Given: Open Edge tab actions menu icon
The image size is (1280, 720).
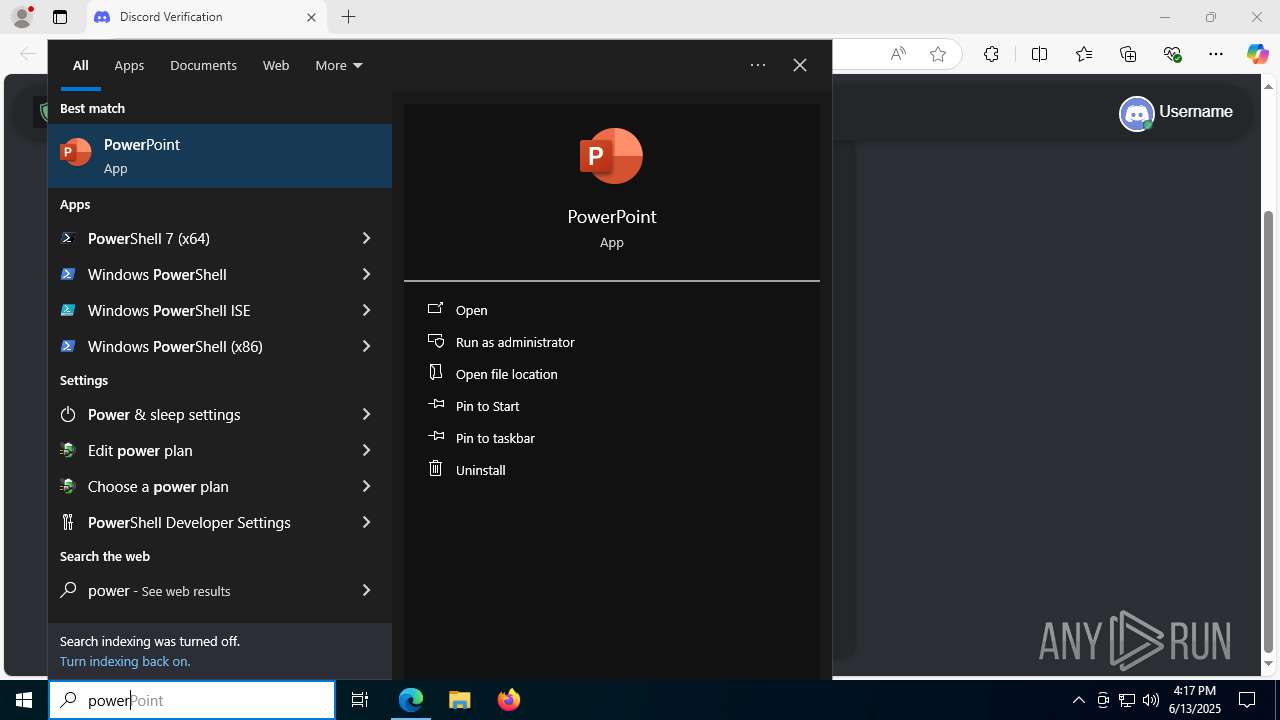Looking at the screenshot, I should pos(60,17).
